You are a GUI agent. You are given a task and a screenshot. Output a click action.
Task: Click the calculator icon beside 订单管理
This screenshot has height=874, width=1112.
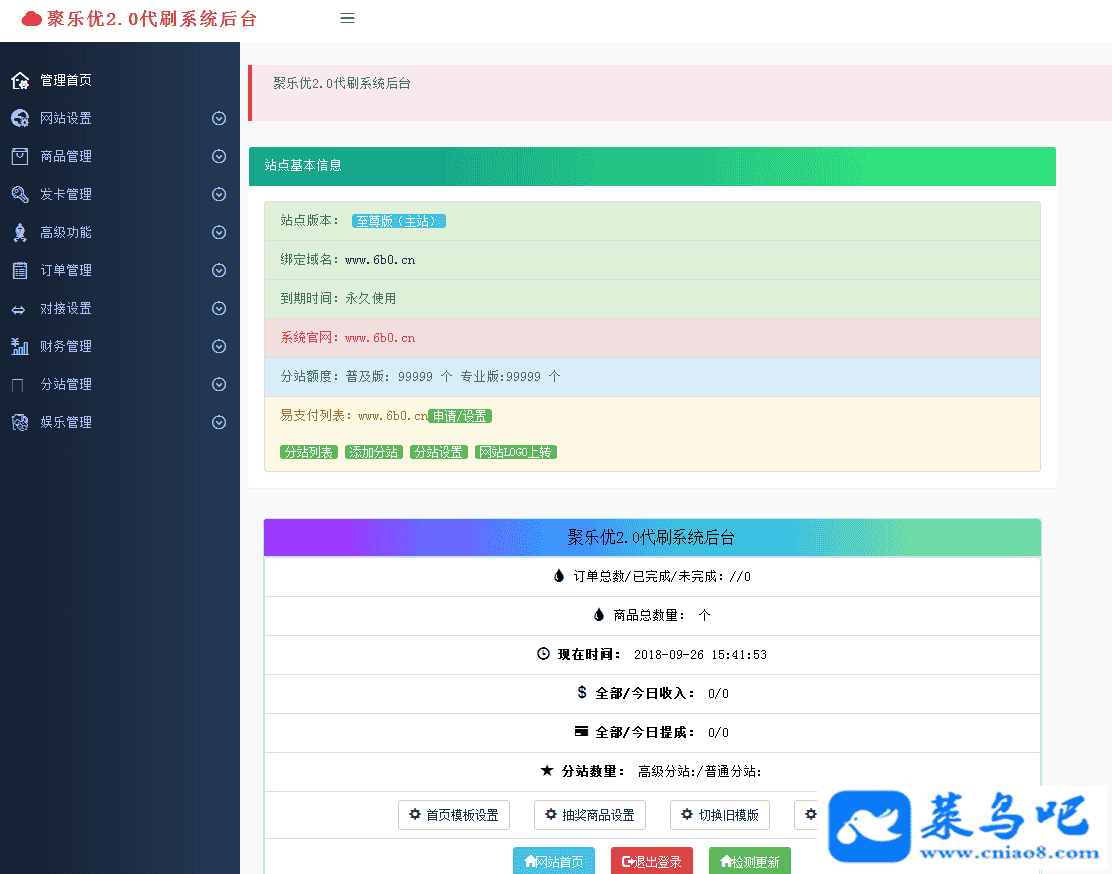(x=20, y=270)
